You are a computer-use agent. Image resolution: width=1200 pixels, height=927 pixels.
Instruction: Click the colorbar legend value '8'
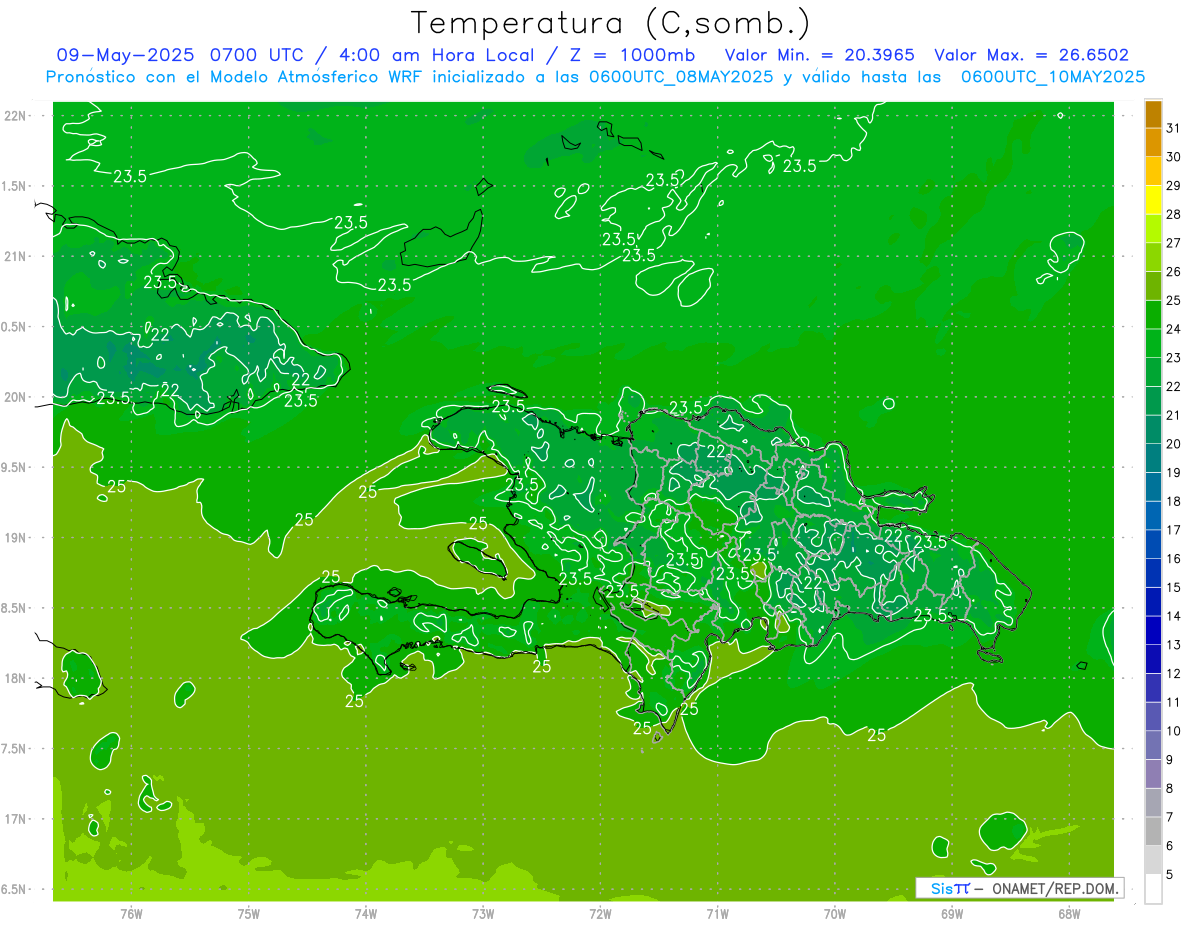tap(1170, 789)
